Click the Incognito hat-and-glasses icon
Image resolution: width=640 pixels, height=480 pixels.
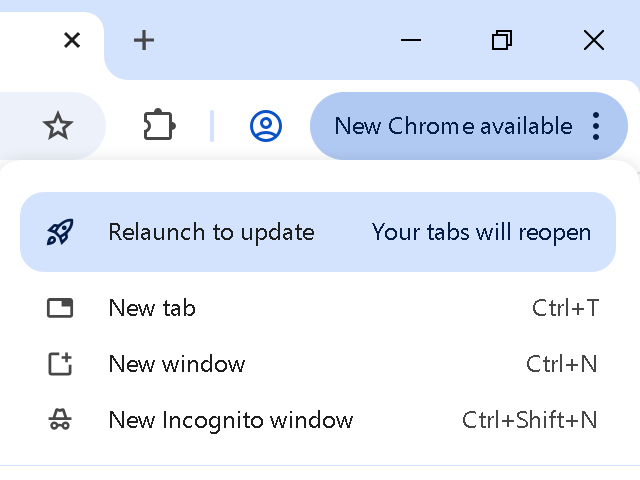click(x=60, y=419)
